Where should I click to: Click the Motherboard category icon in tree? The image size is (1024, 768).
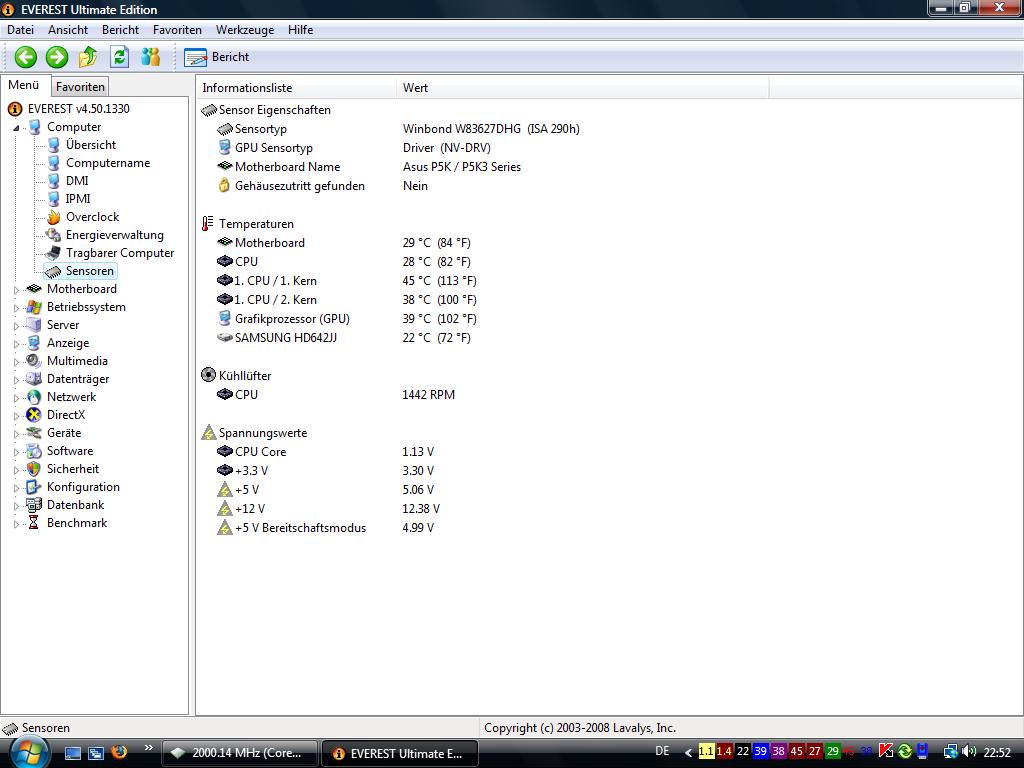point(34,289)
